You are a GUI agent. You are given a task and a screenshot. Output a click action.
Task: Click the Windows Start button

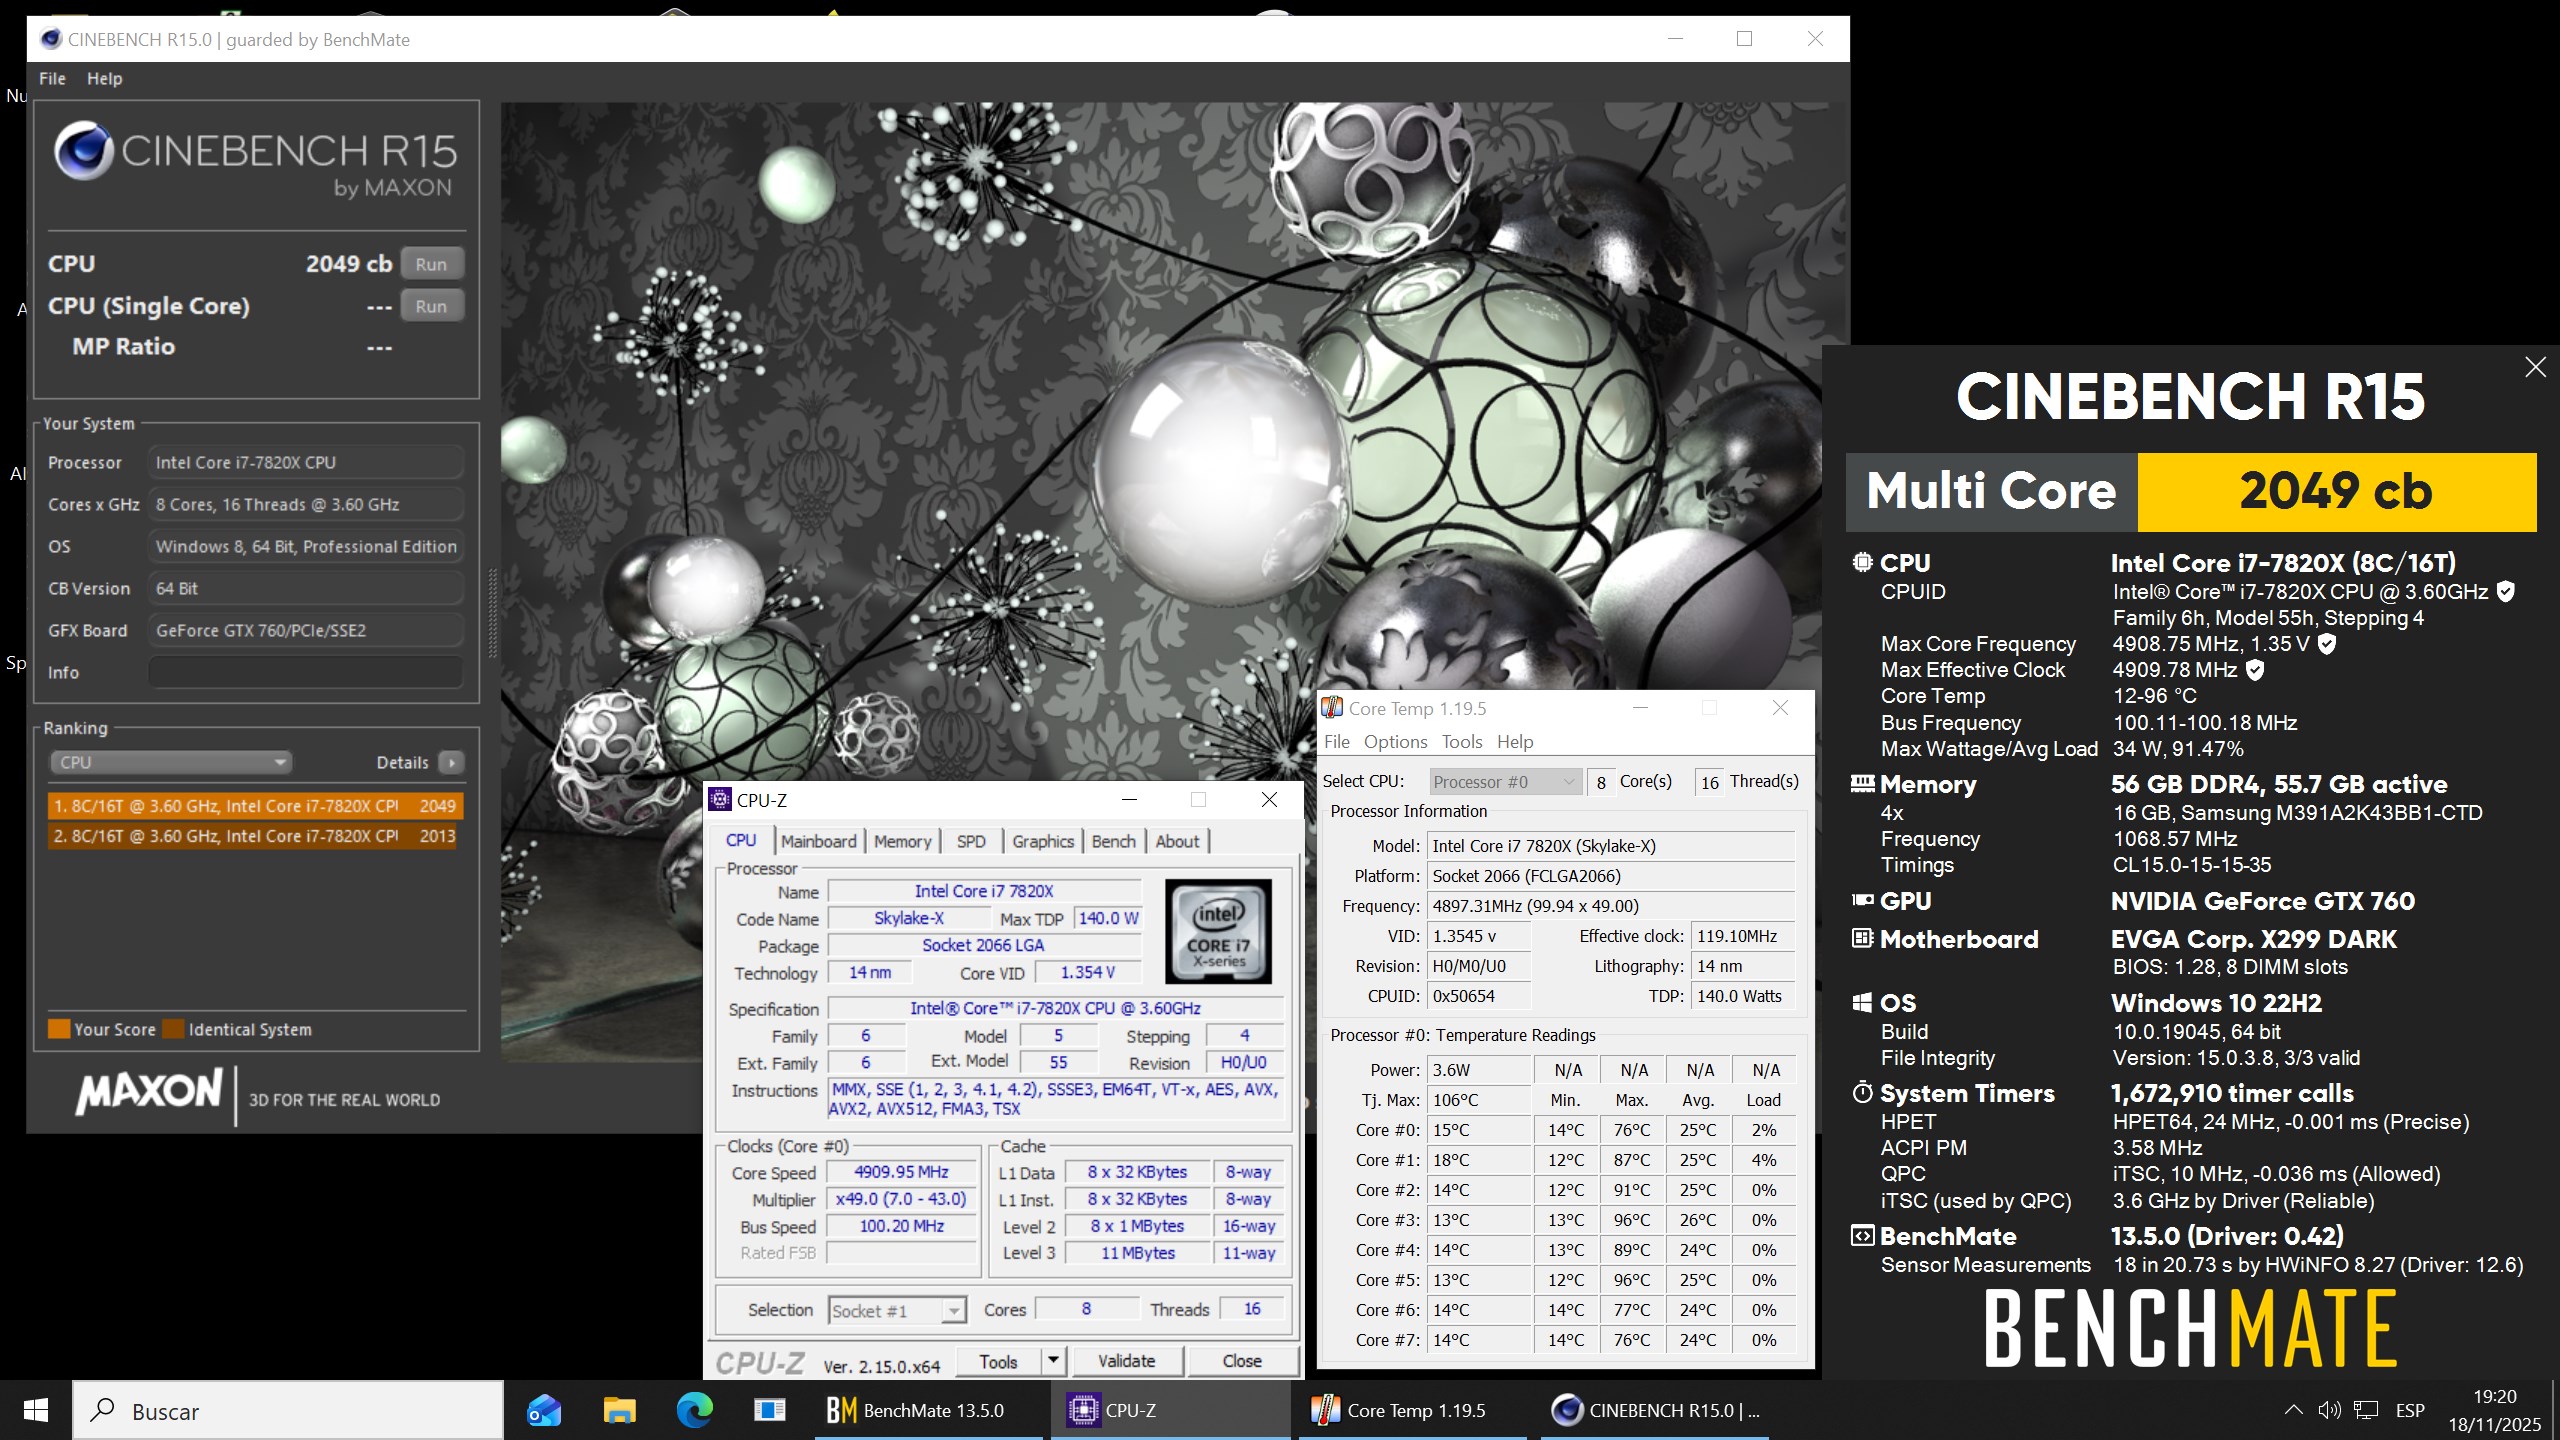click(x=36, y=1410)
